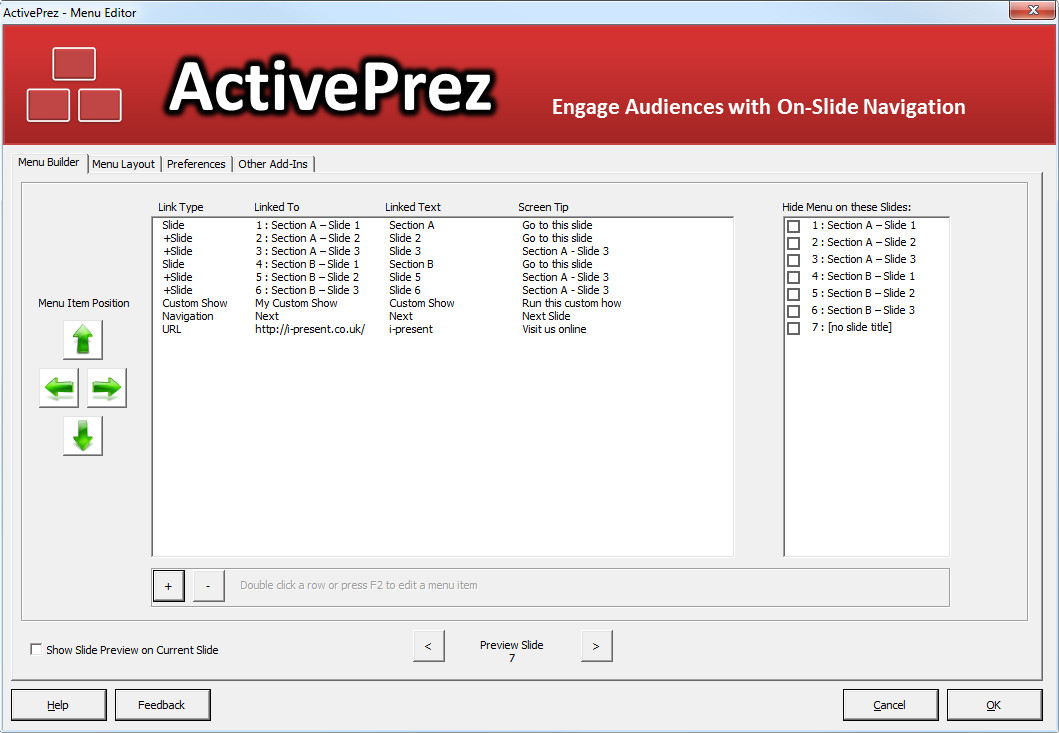Image resolution: width=1059 pixels, height=733 pixels.
Task: Add a menu item with plus button
Action: [x=169, y=586]
